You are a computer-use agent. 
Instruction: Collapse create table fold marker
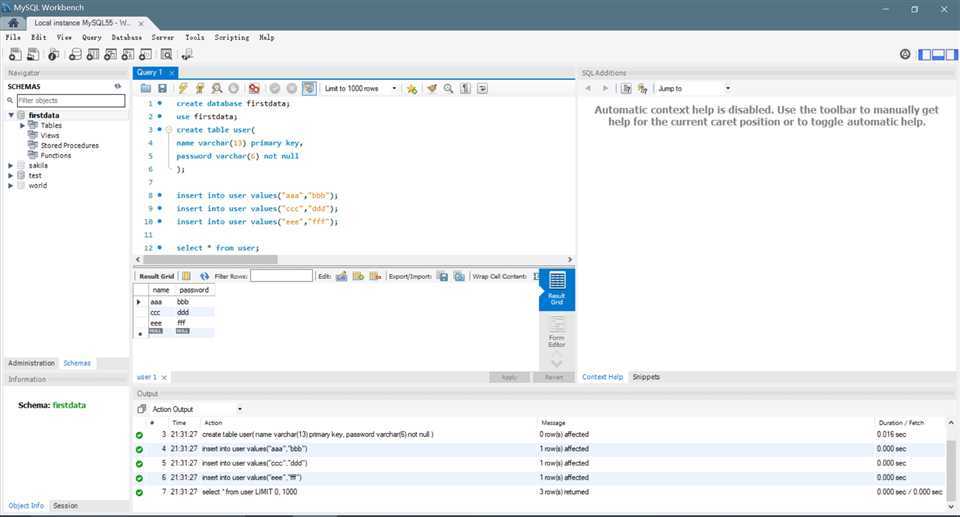[169, 130]
